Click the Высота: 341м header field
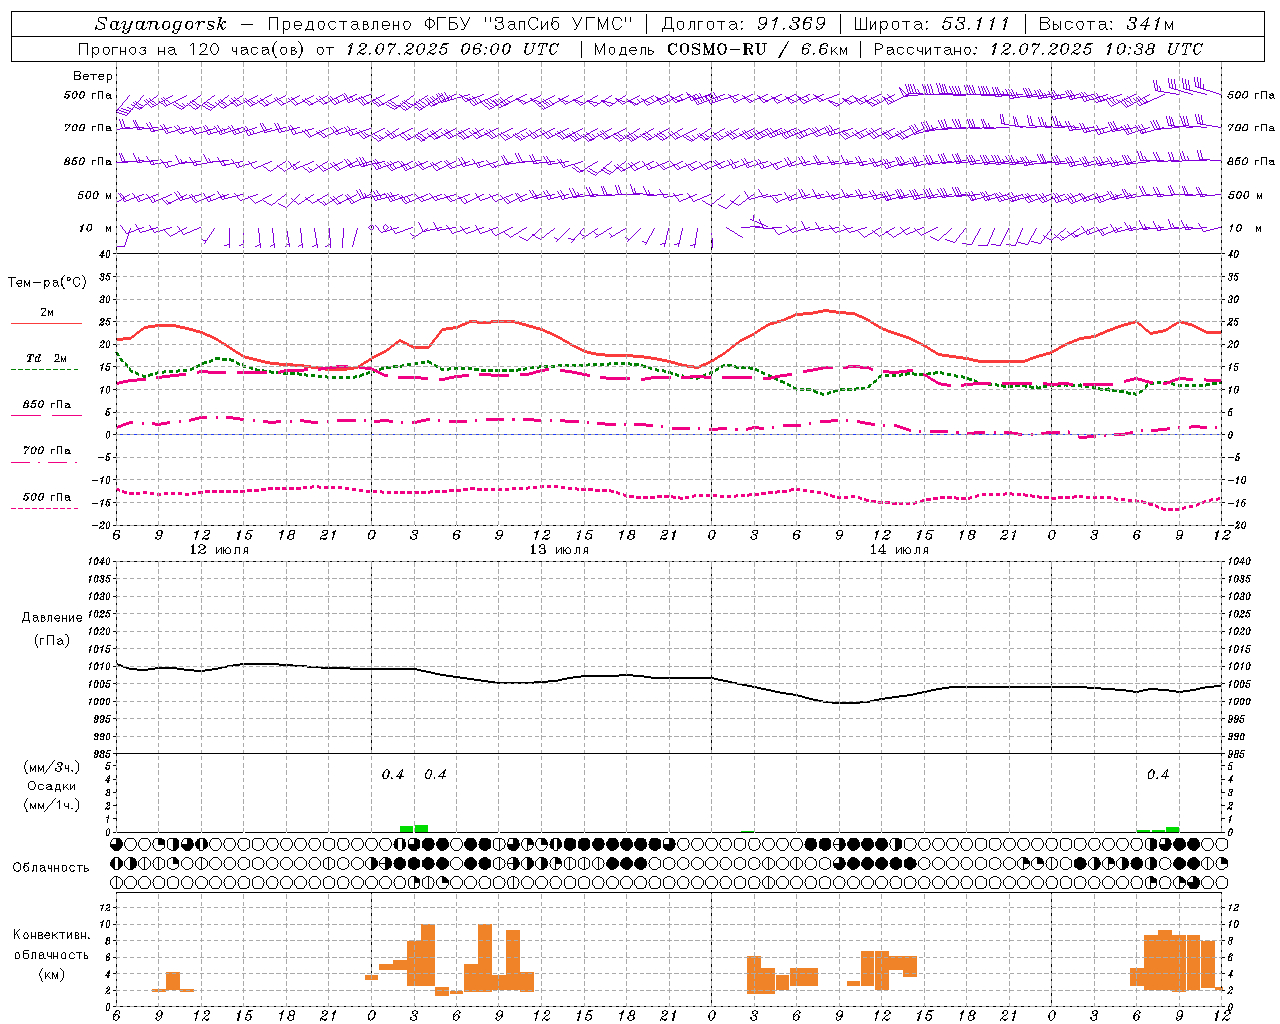Viewport: 1280px width, 1024px height. pos(1106,24)
